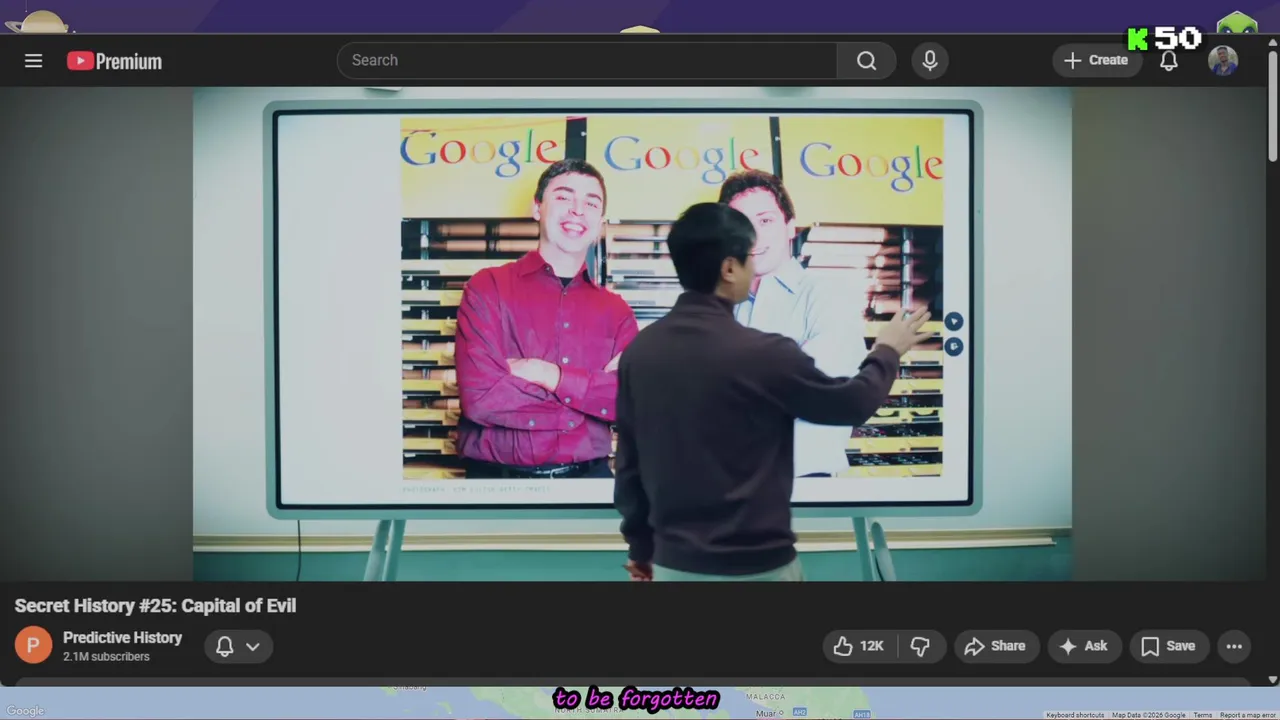
Task: Click the video player to pause
Action: point(632,334)
